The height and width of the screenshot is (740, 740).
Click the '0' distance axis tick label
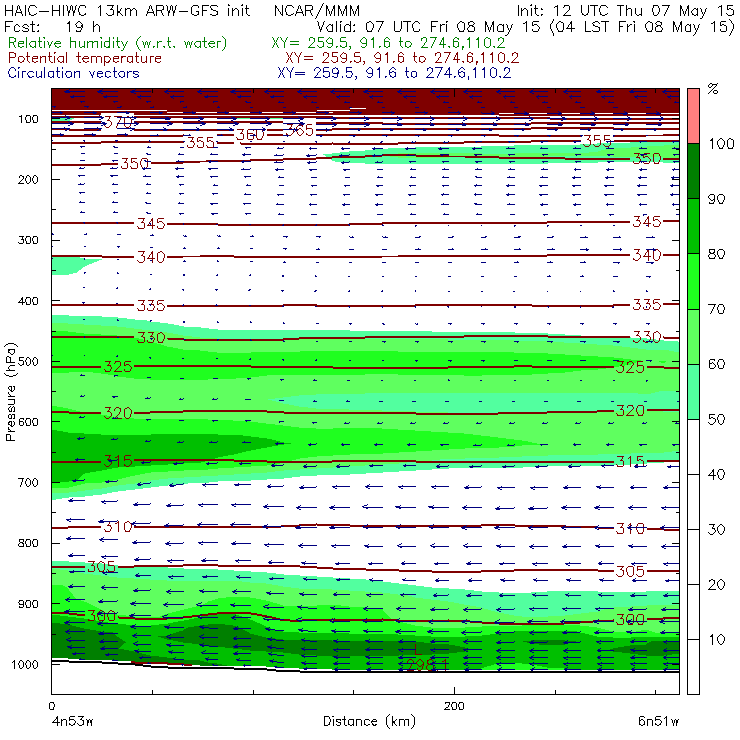click(51, 706)
